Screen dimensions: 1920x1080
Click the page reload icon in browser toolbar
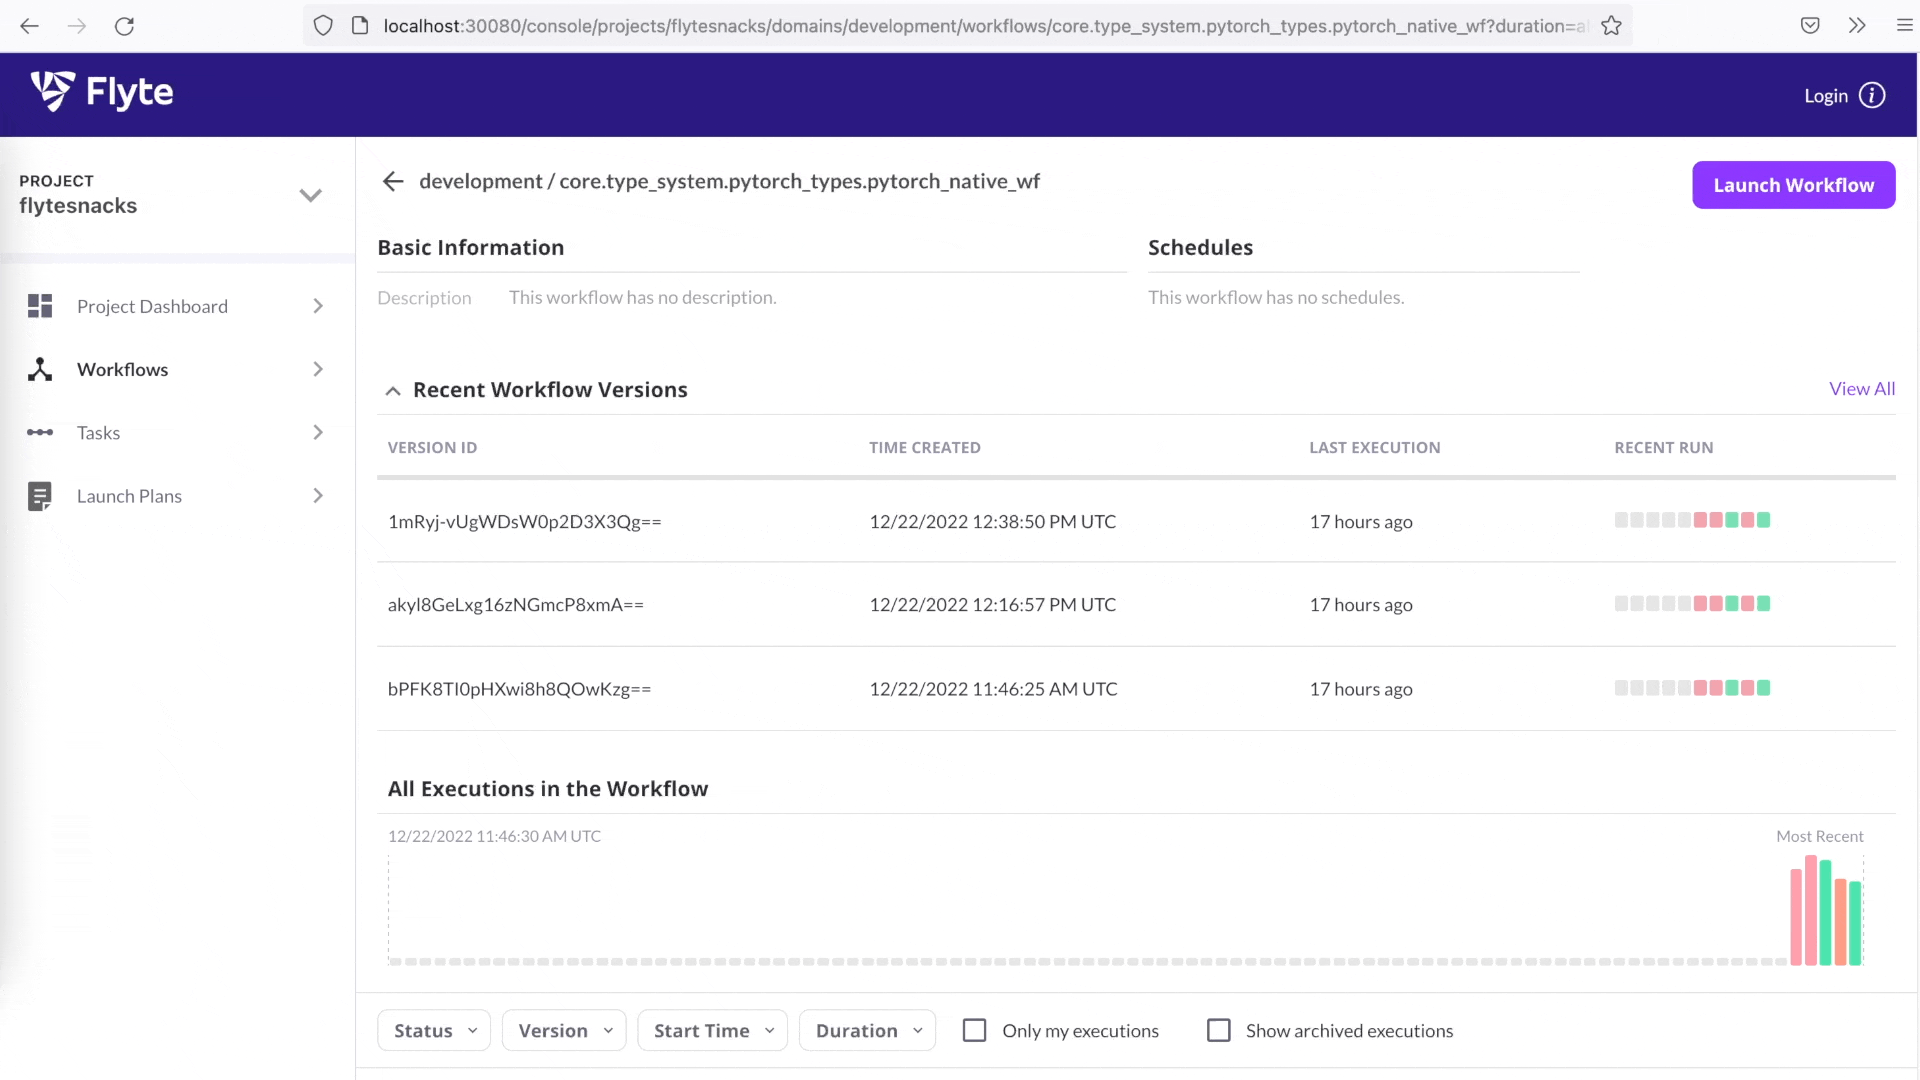click(124, 26)
